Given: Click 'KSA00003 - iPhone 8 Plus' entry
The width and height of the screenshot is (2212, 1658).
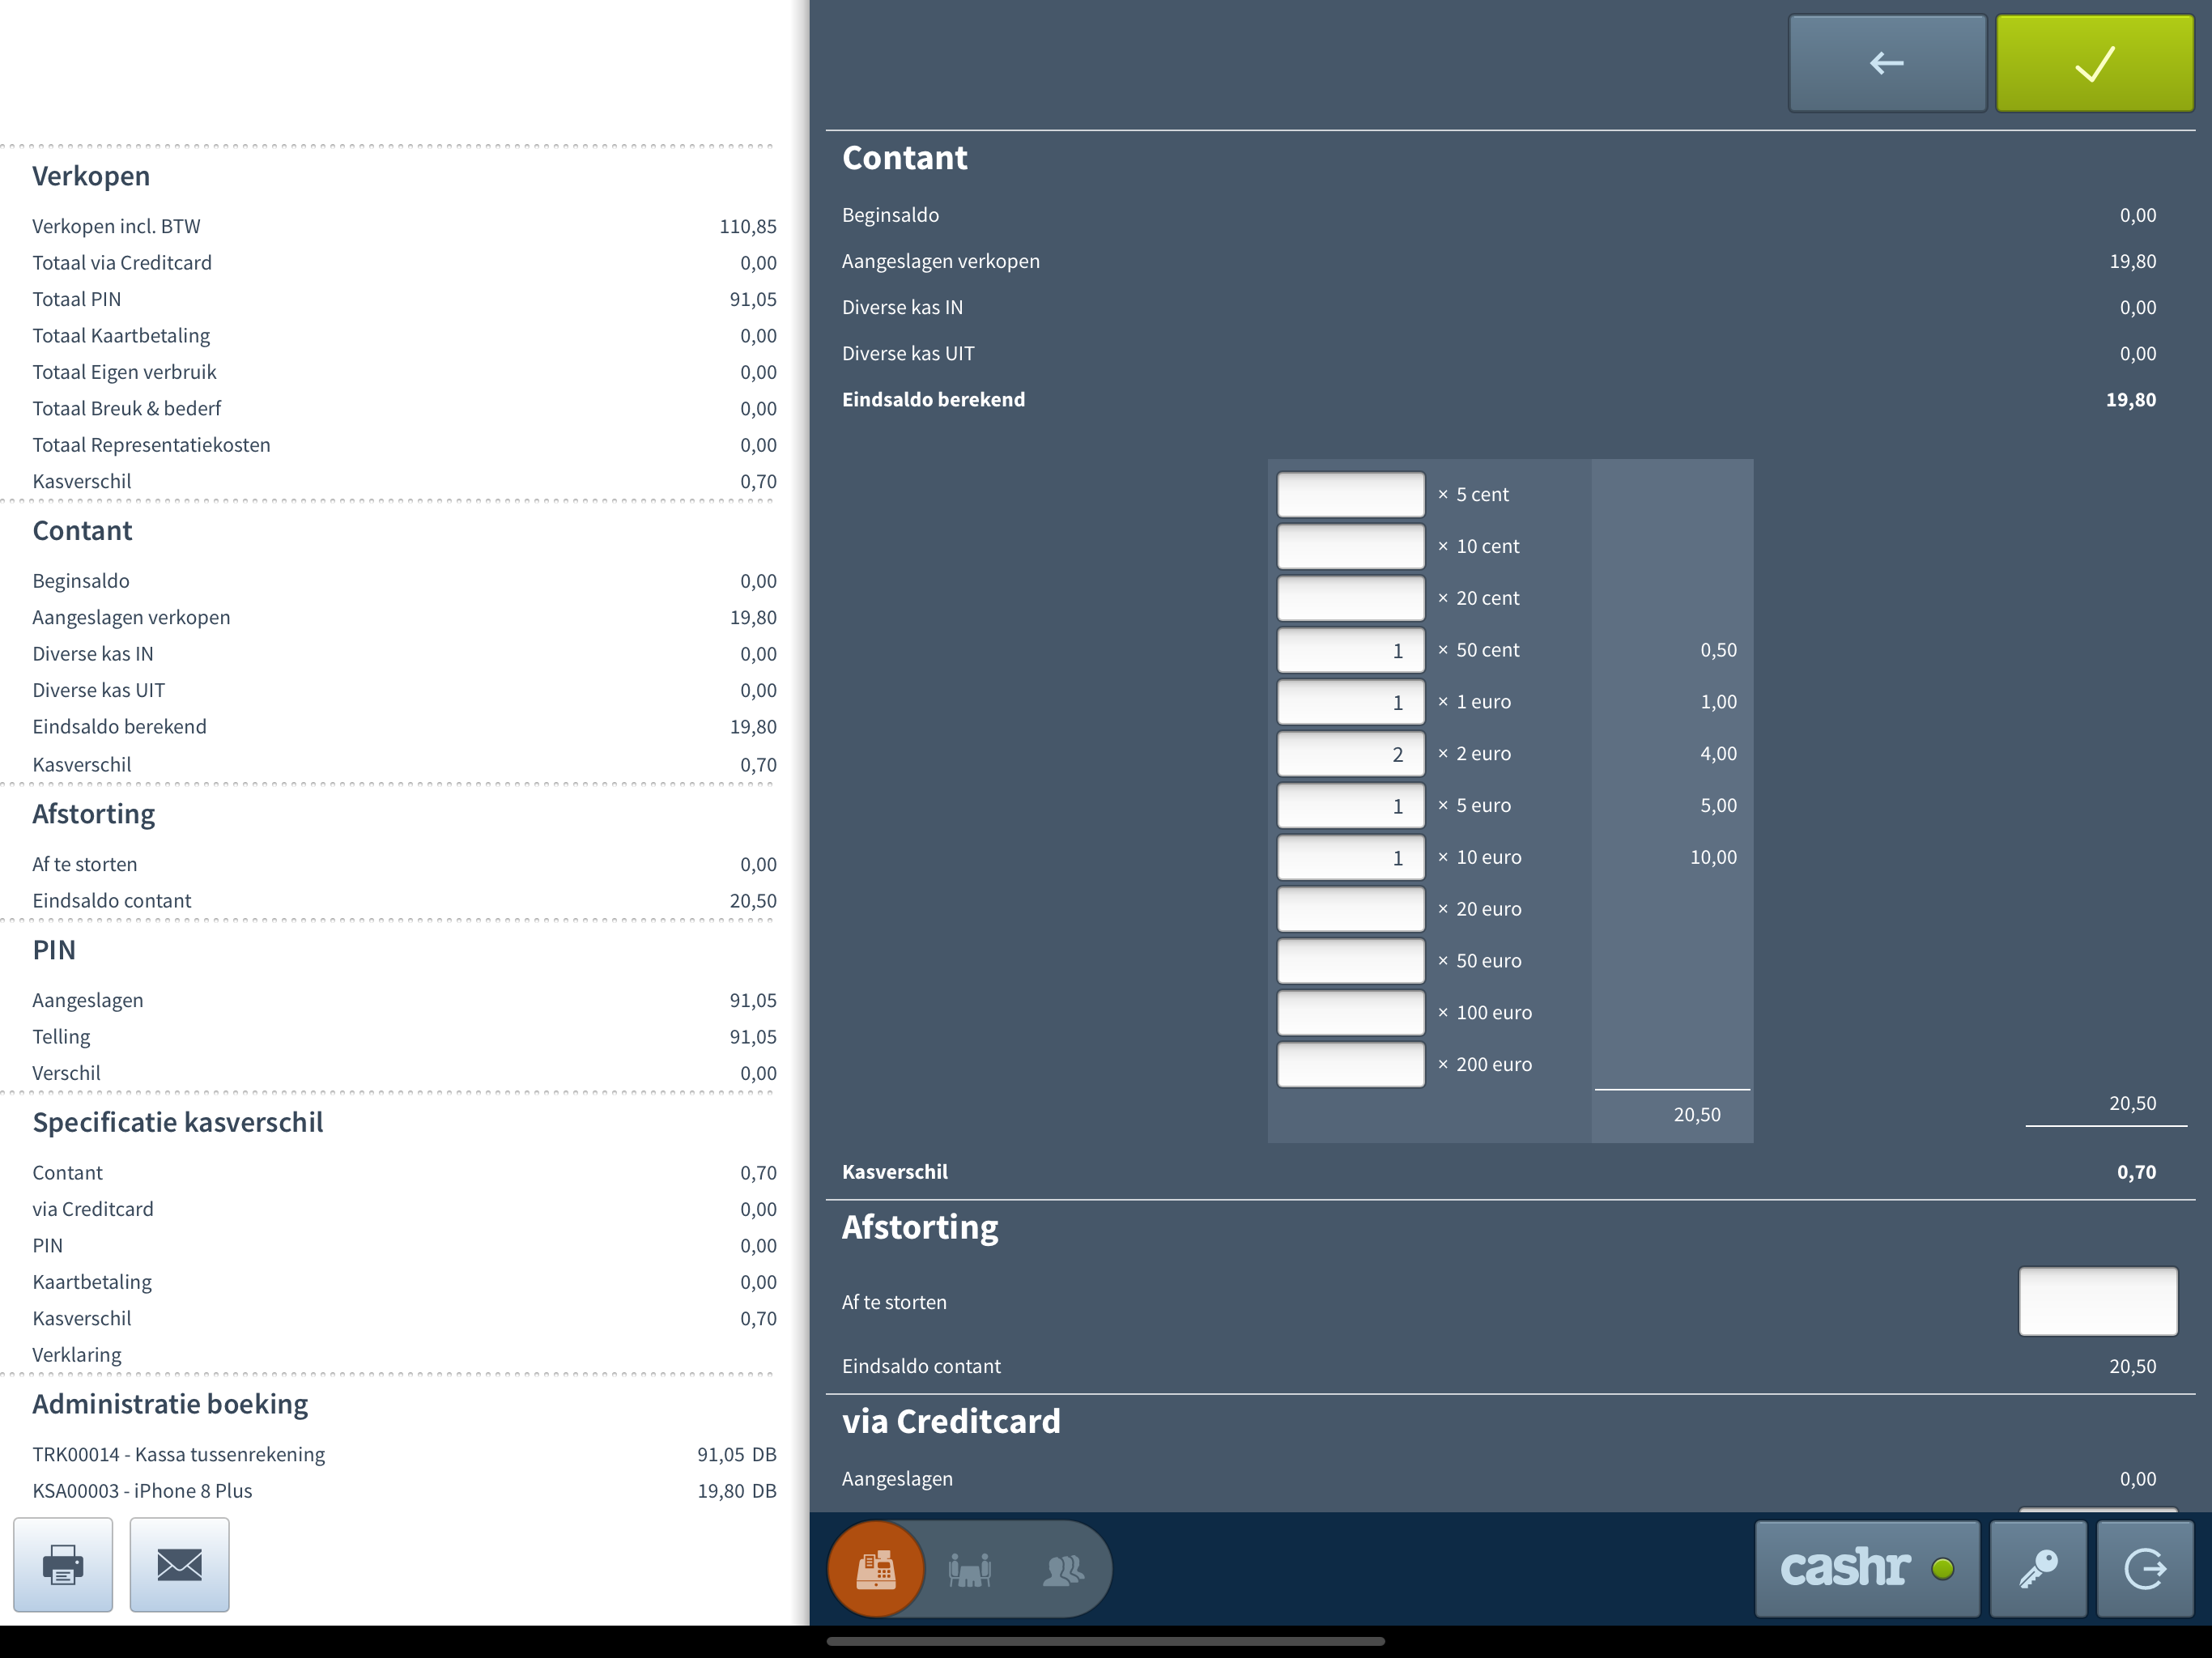Looking at the screenshot, I should [x=404, y=1491].
